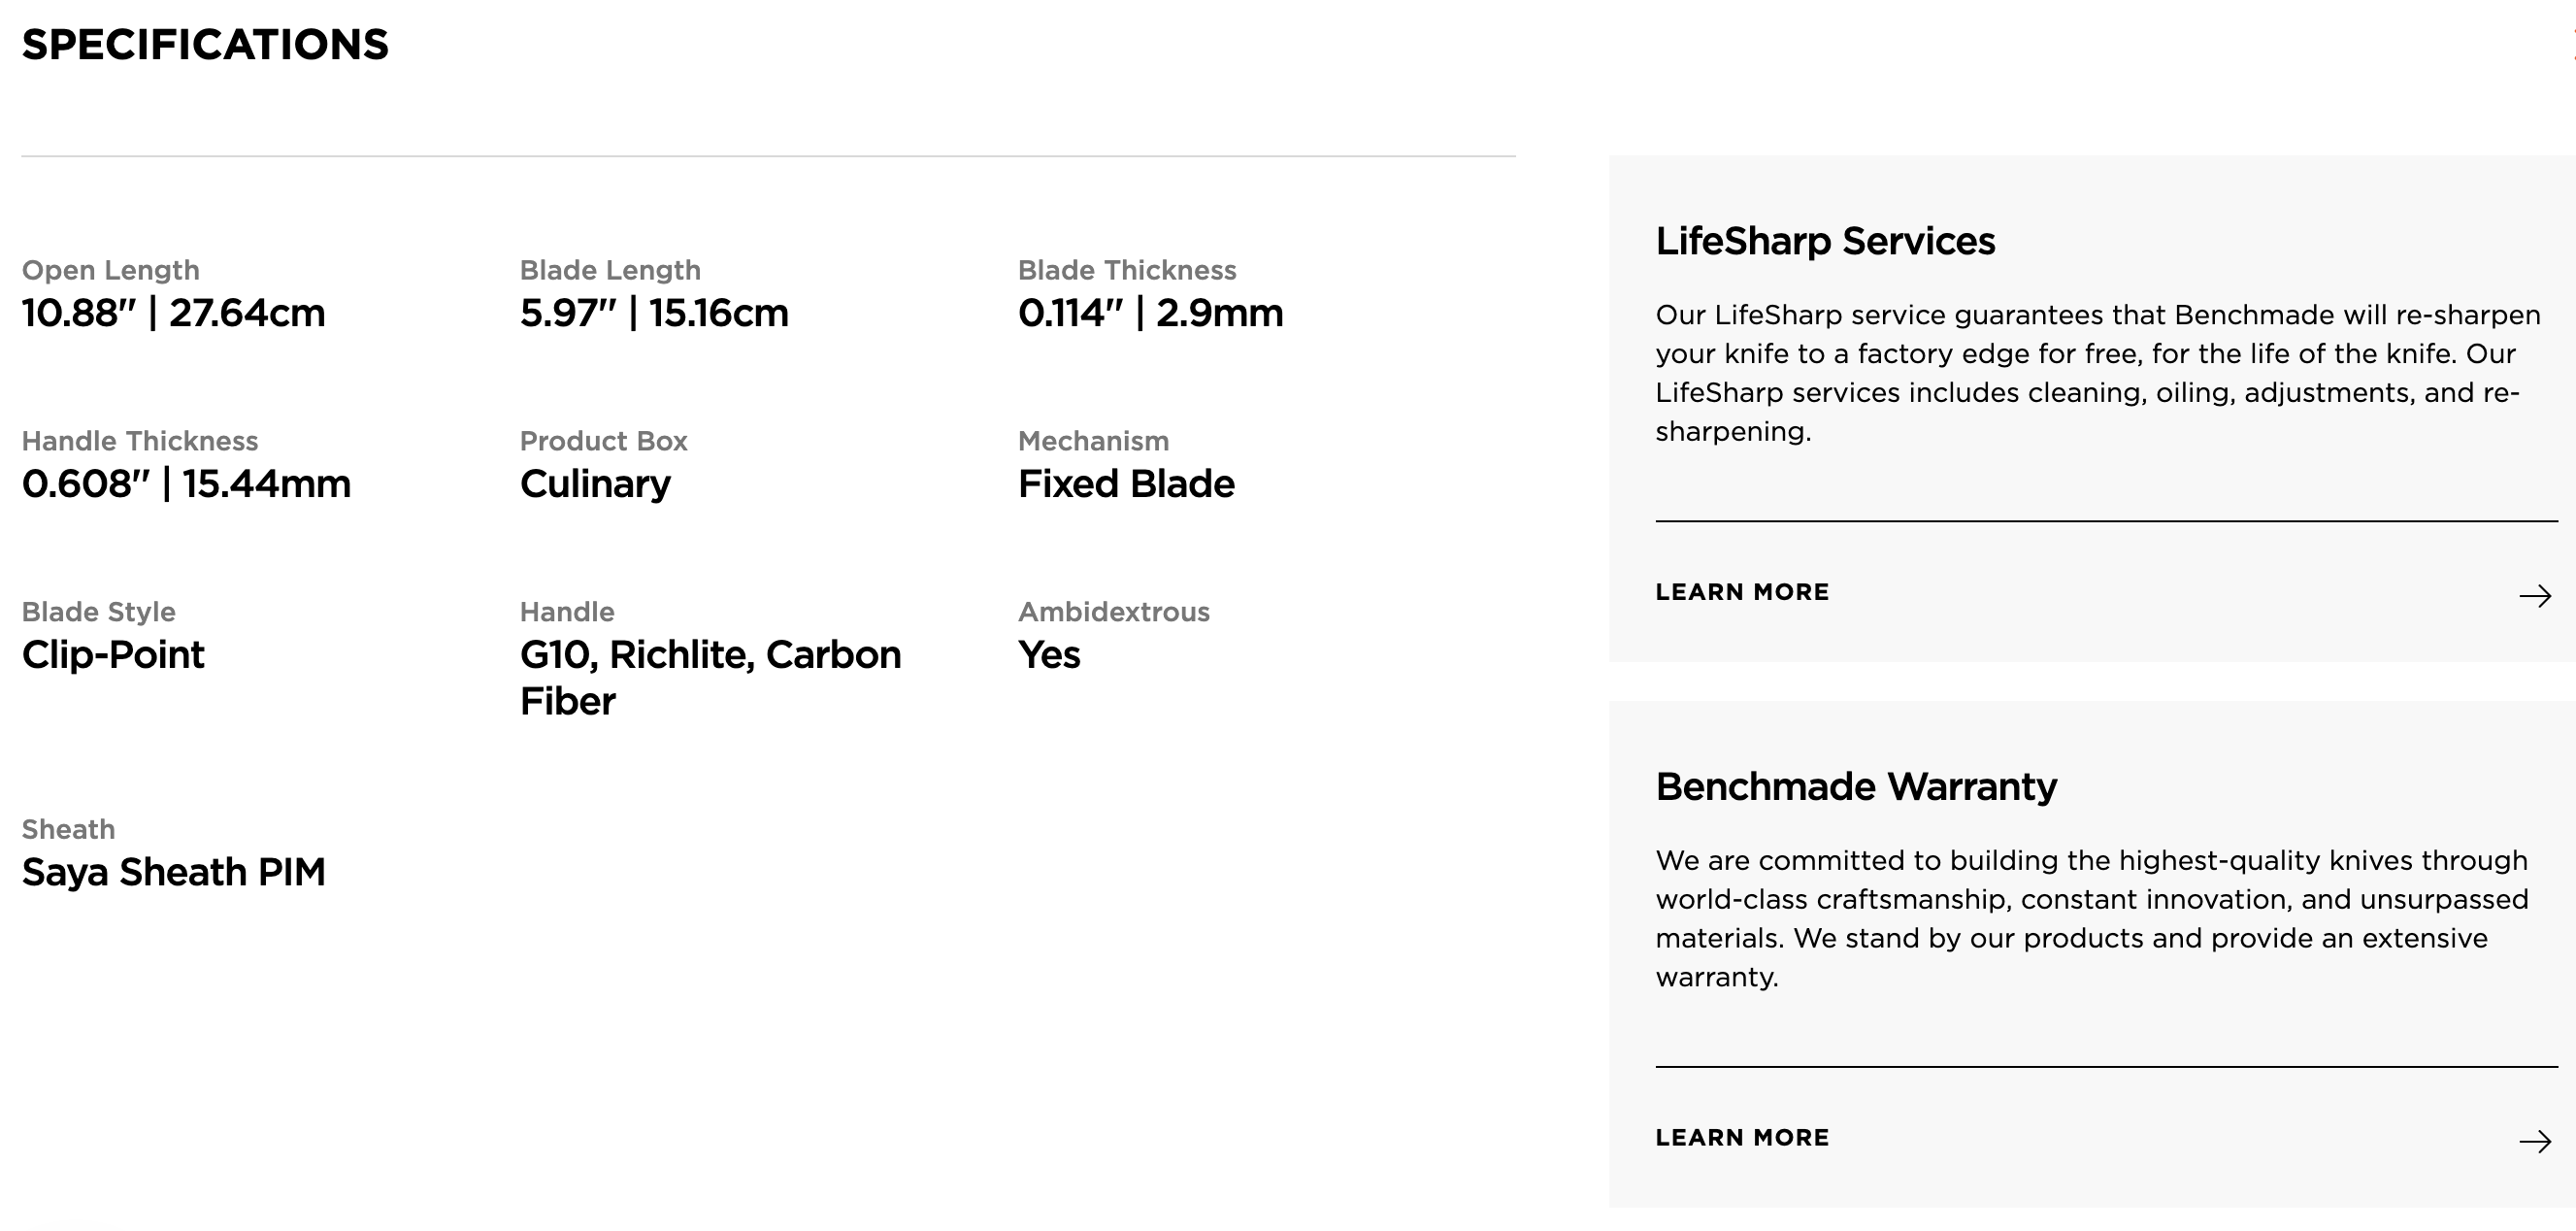Click the Mechanism value Fixed Blade
The width and height of the screenshot is (2576, 1231).
click(x=1126, y=485)
